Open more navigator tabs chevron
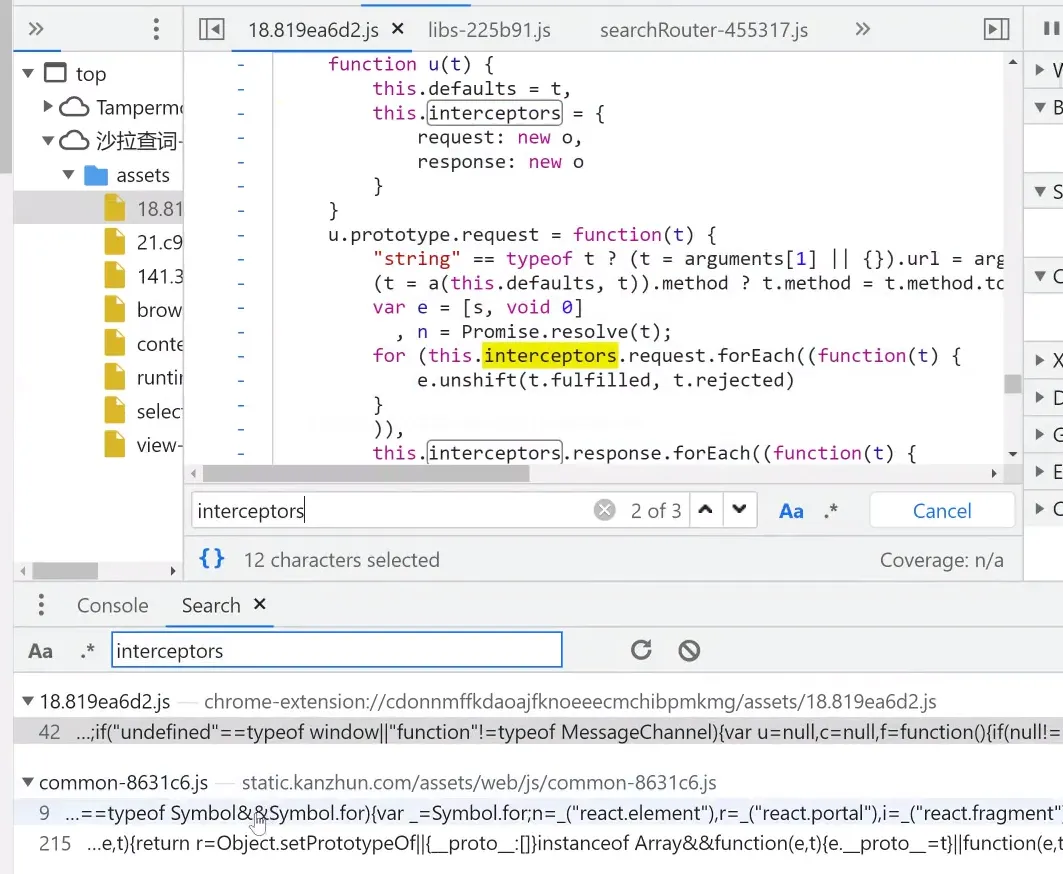The height and width of the screenshot is (874, 1063). (x=36, y=29)
